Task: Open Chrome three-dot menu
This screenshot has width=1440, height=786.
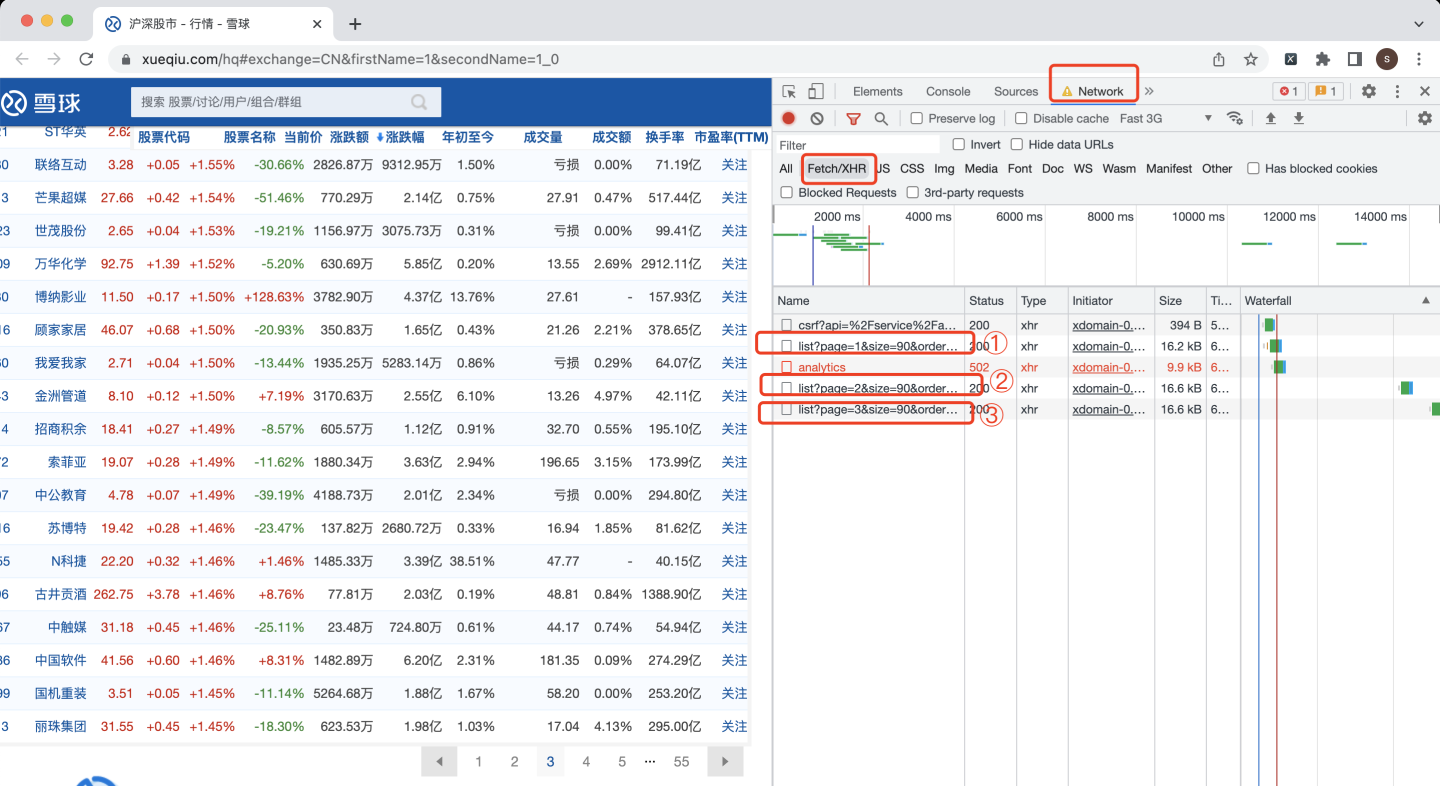Action: (1419, 59)
